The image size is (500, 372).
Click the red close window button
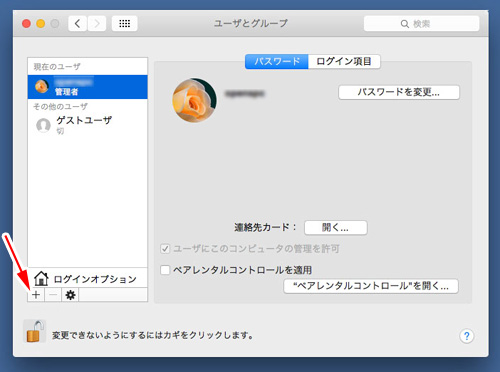tap(26, 24)
